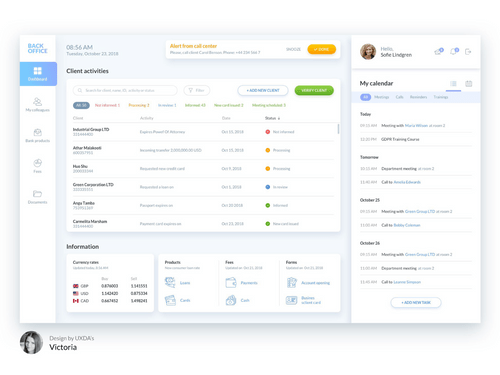The image size is (500, 375).
Task: Select the All 50 filter chip
Action: [81, 105]
